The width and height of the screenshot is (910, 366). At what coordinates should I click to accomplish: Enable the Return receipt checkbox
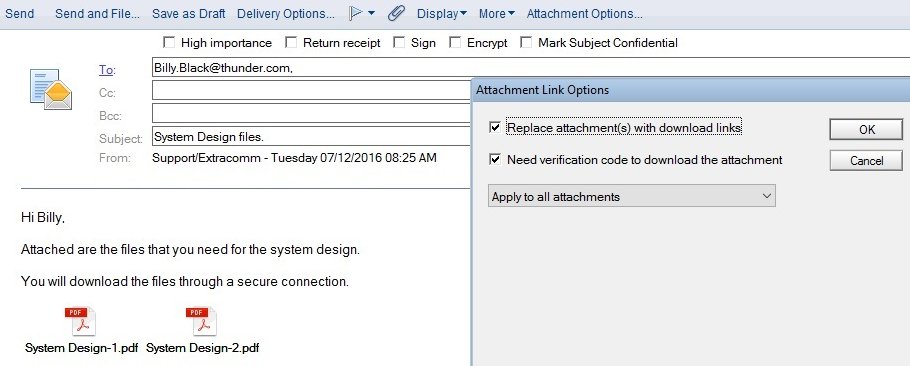click(291, 42)
